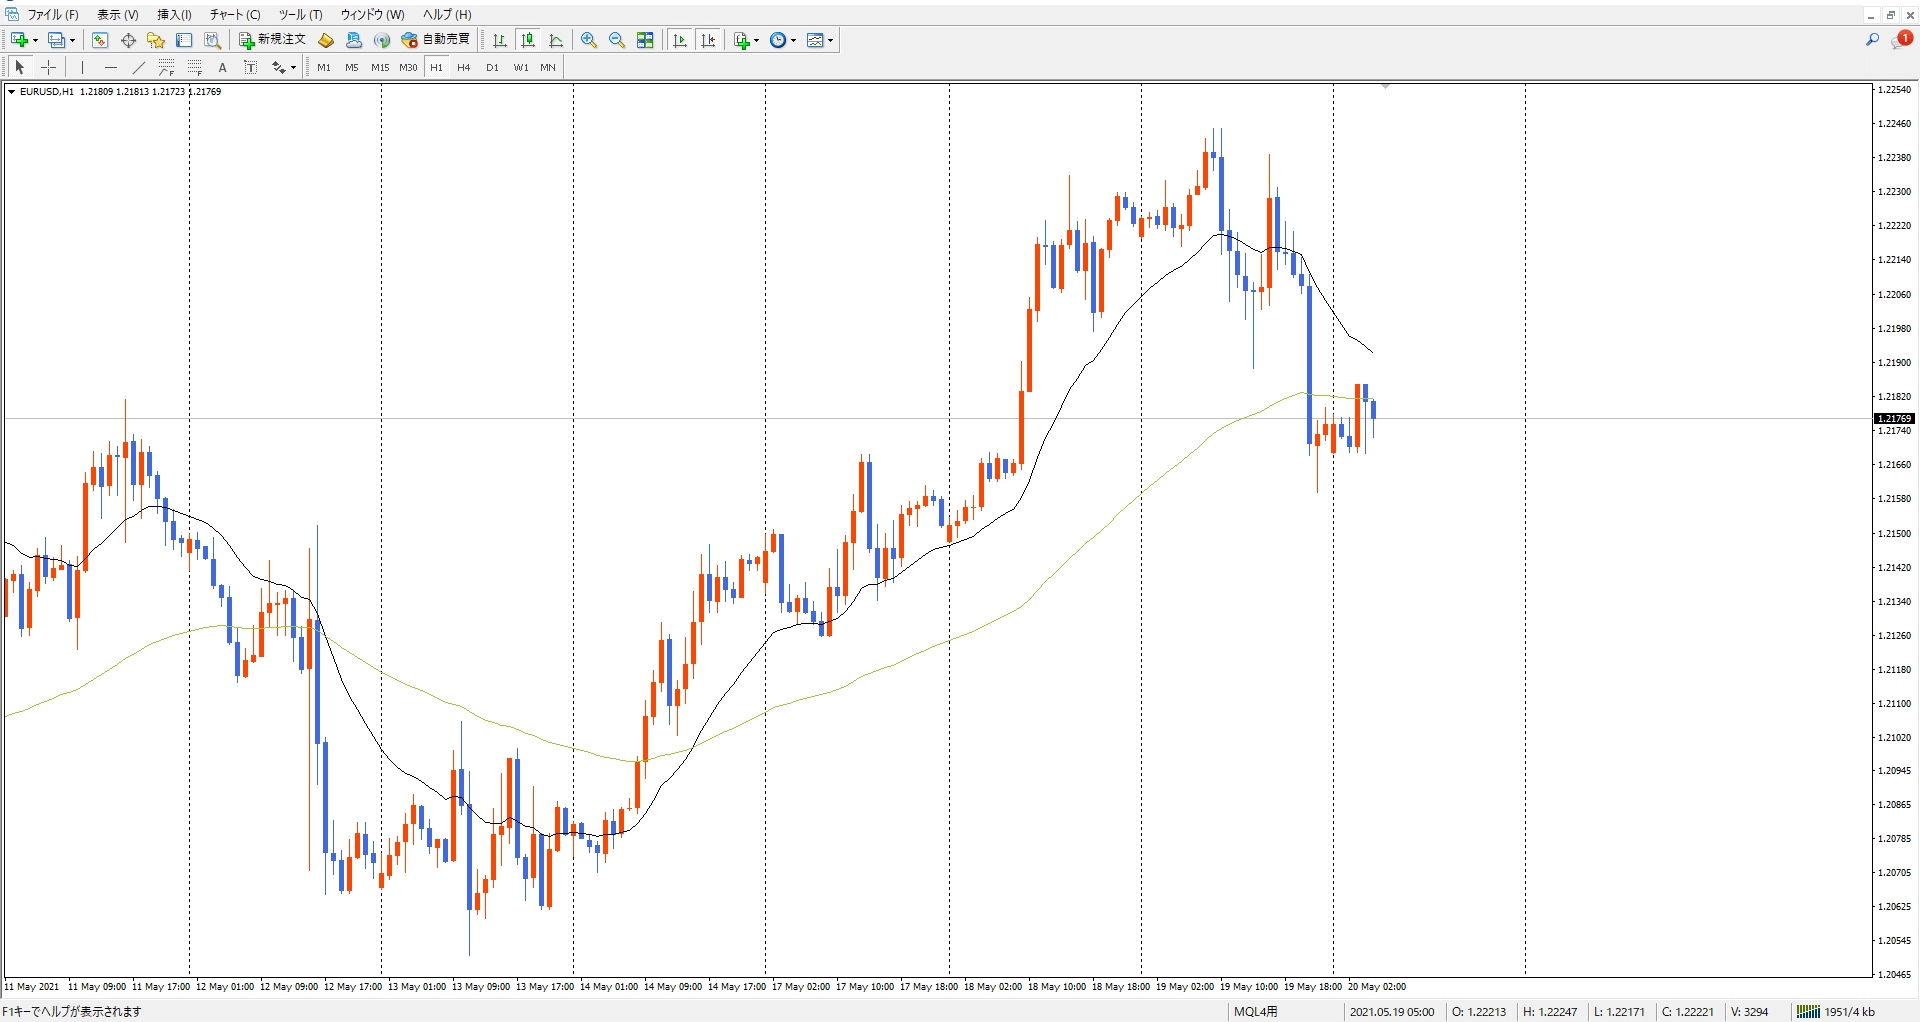Expand the Profiles dropdown arrow
The height and width of the screenshot is (1022, 1920).
click(72, 41)
